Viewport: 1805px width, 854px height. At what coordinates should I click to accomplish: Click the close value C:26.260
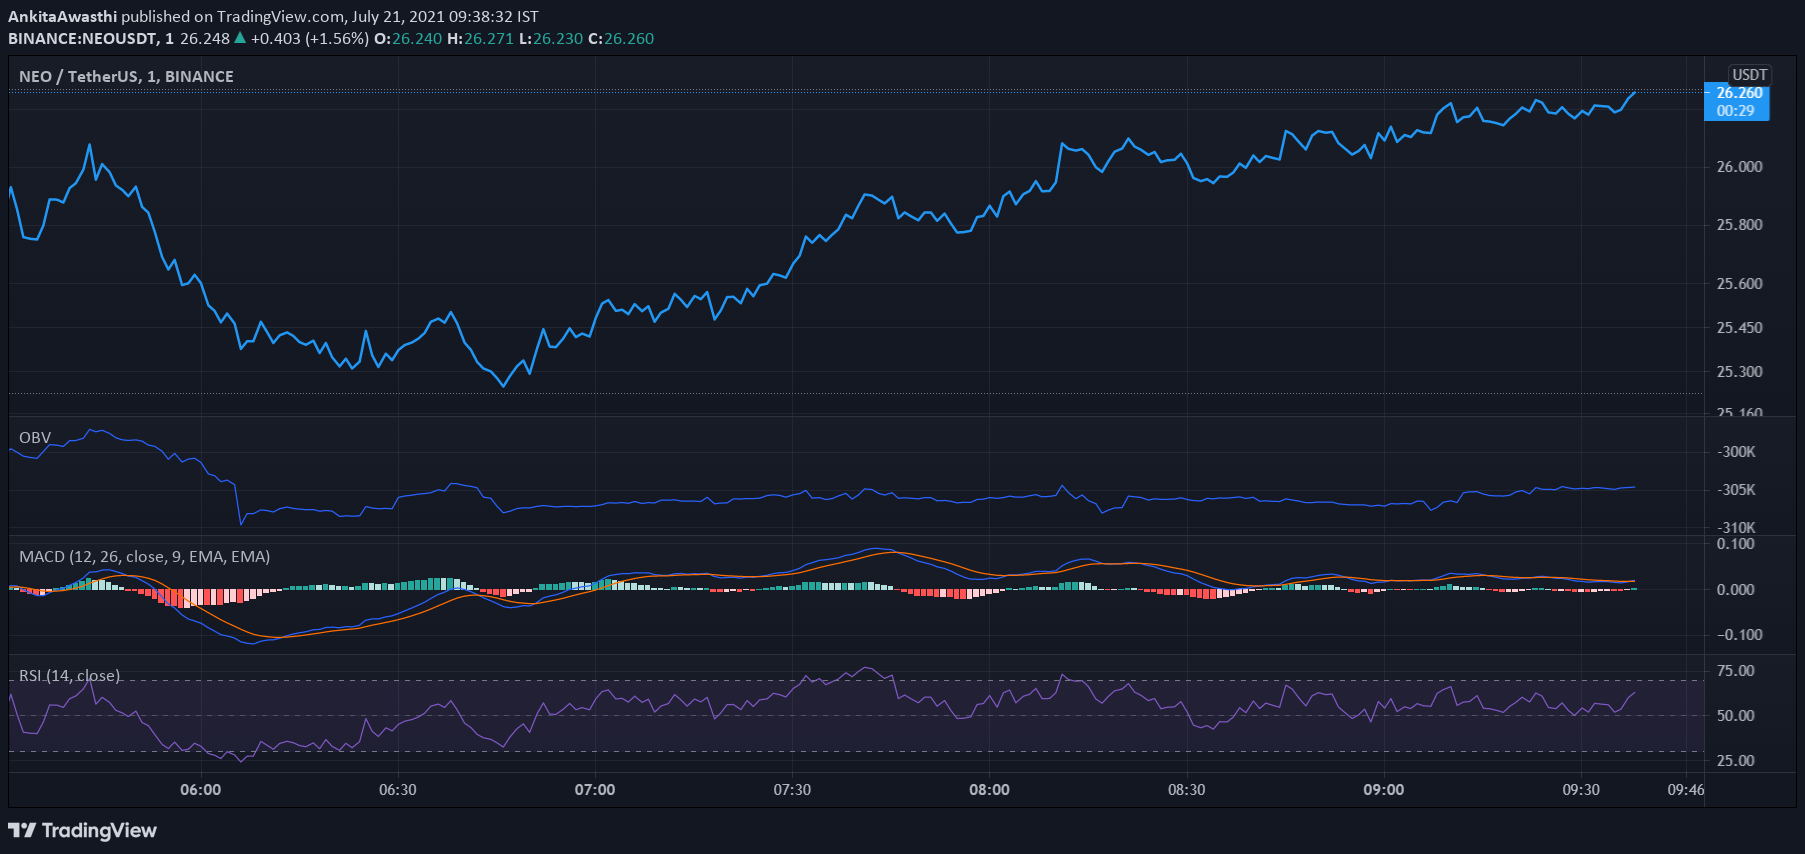pos(621,38)
